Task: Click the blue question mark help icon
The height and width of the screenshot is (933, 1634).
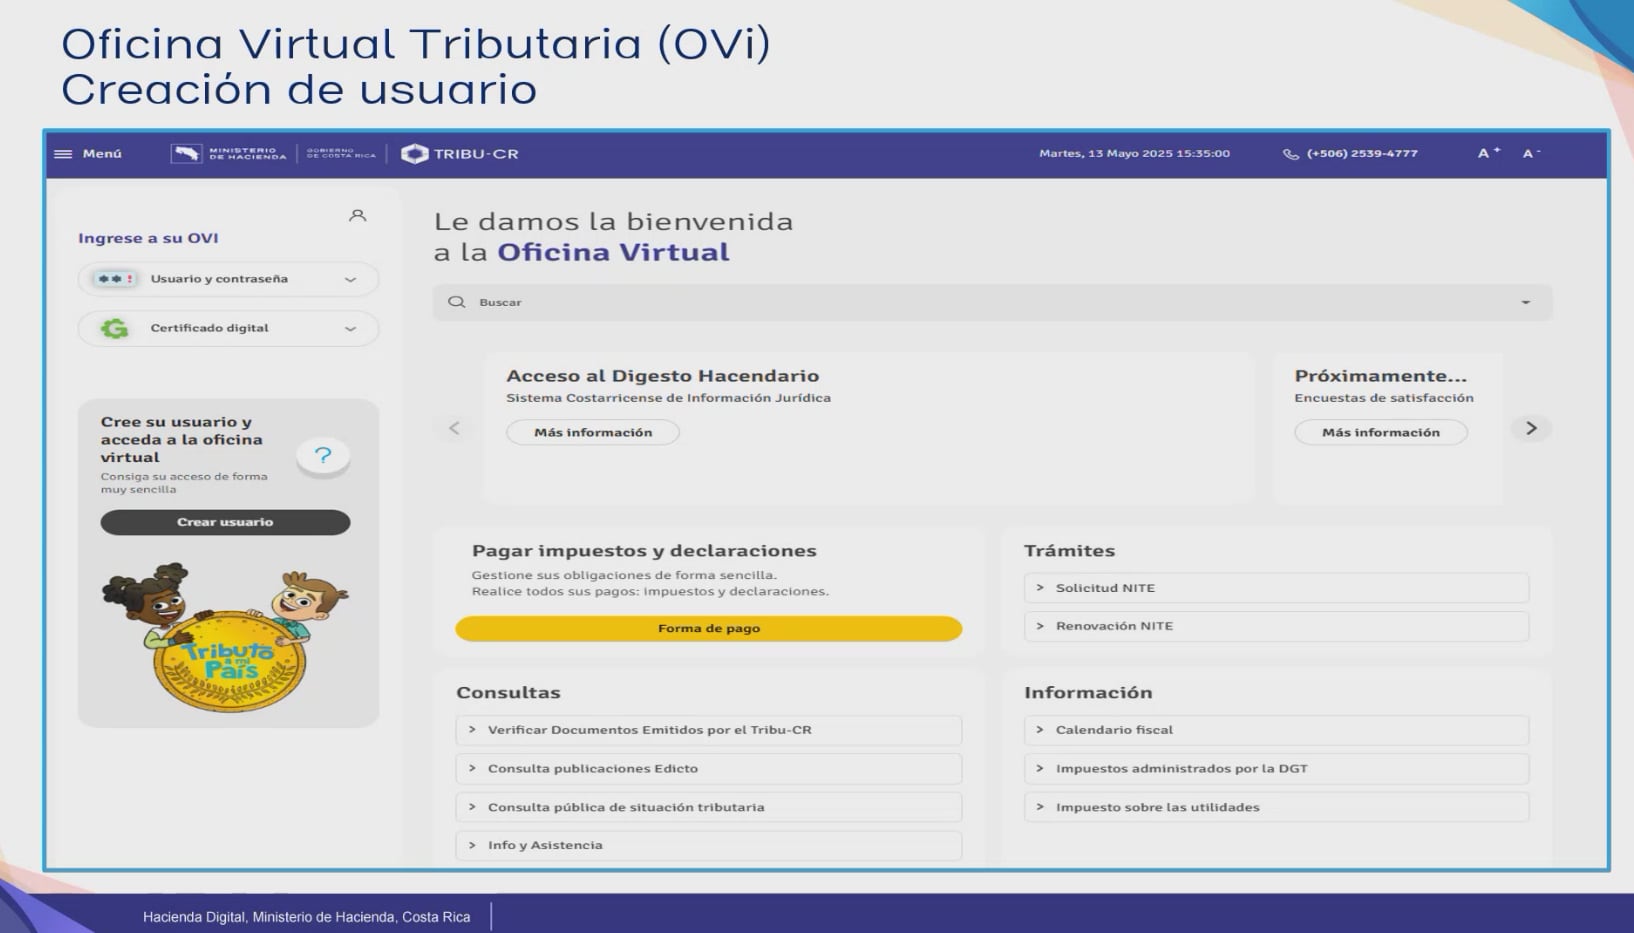Action: coord(323,456)
